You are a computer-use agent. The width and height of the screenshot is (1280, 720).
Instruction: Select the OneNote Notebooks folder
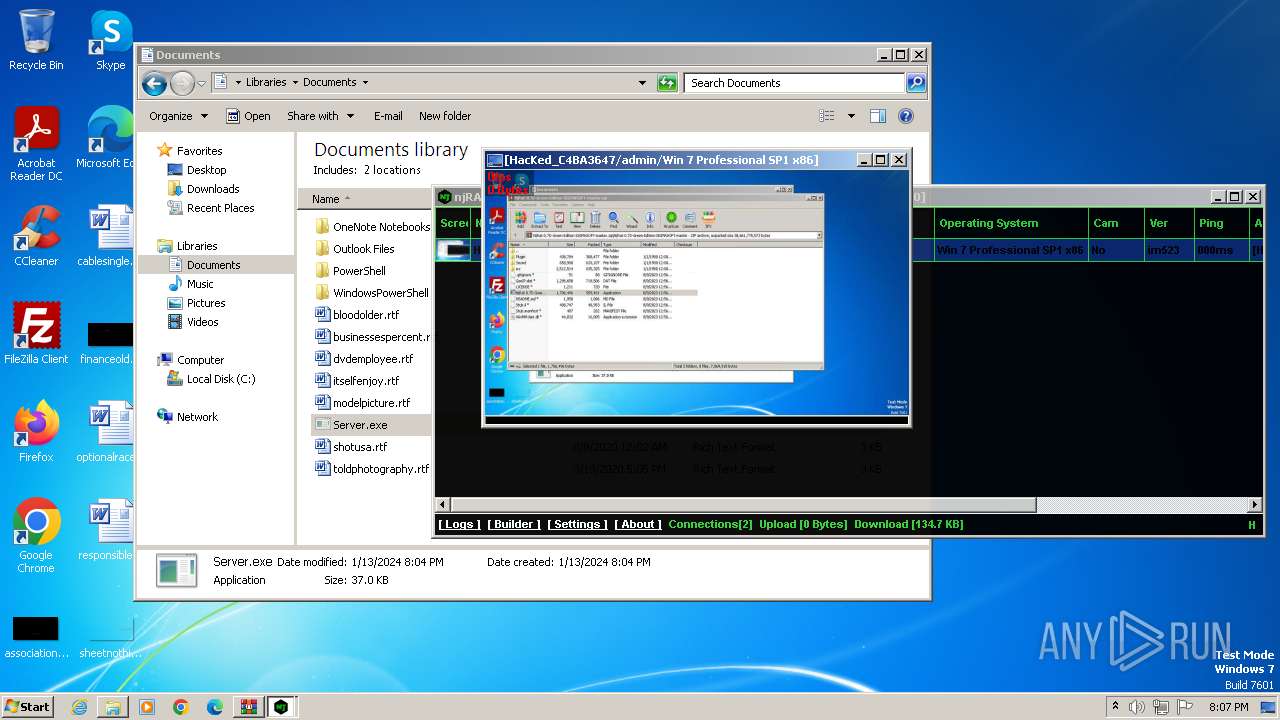pos(372,227)
